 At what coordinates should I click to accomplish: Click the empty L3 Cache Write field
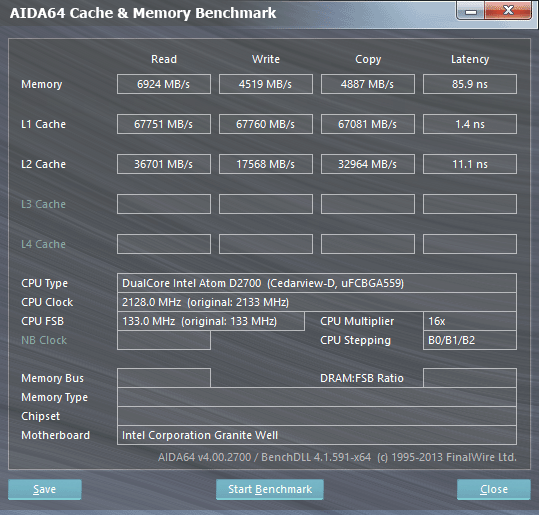pos(266,204)
